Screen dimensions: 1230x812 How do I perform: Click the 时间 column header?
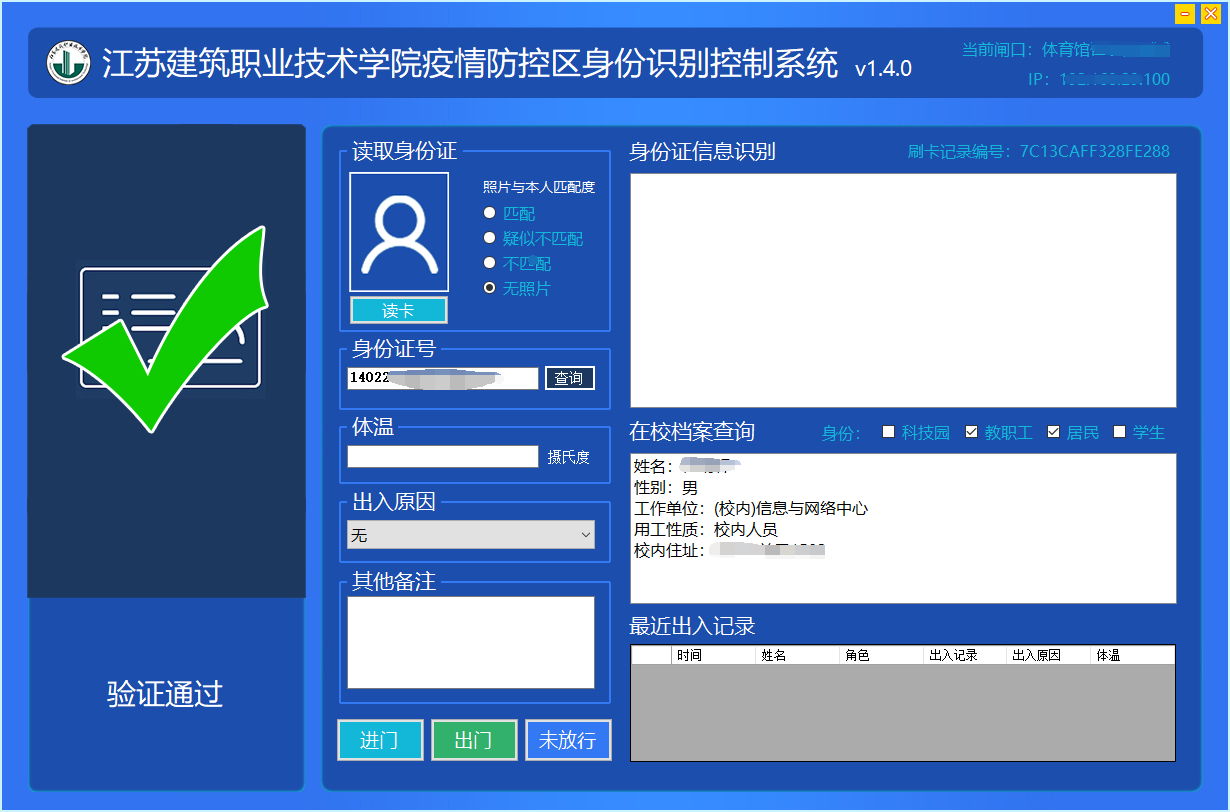(x=714, y=655)
